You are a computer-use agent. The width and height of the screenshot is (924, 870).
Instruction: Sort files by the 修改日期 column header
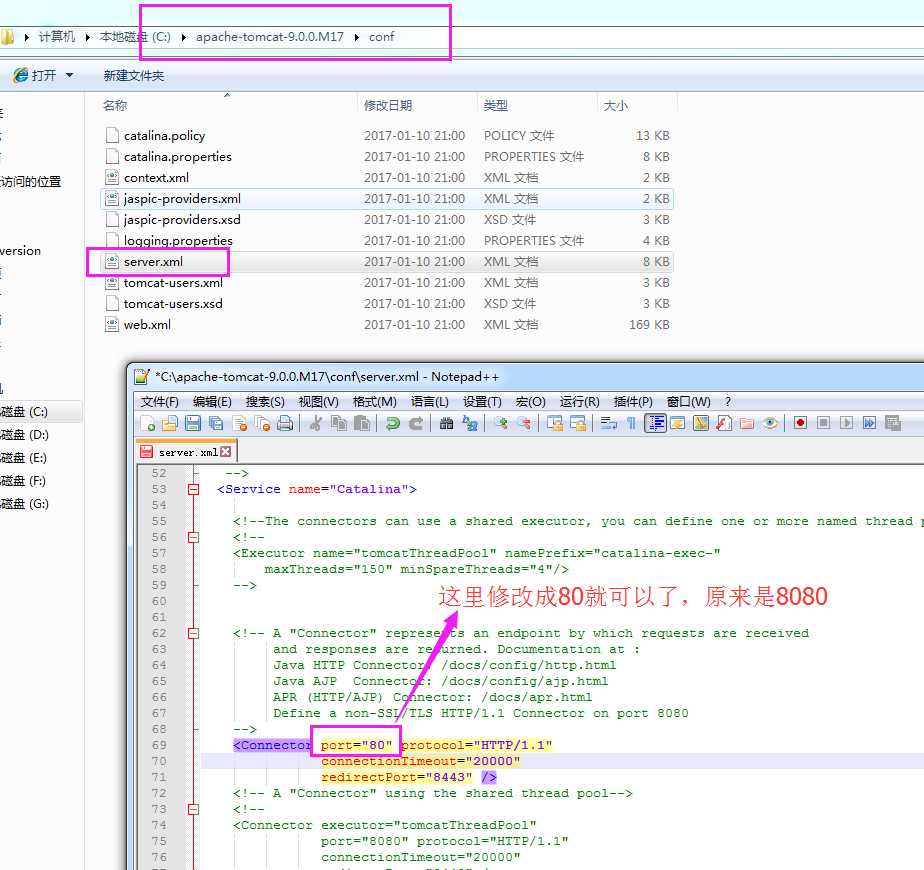(388, 105)
